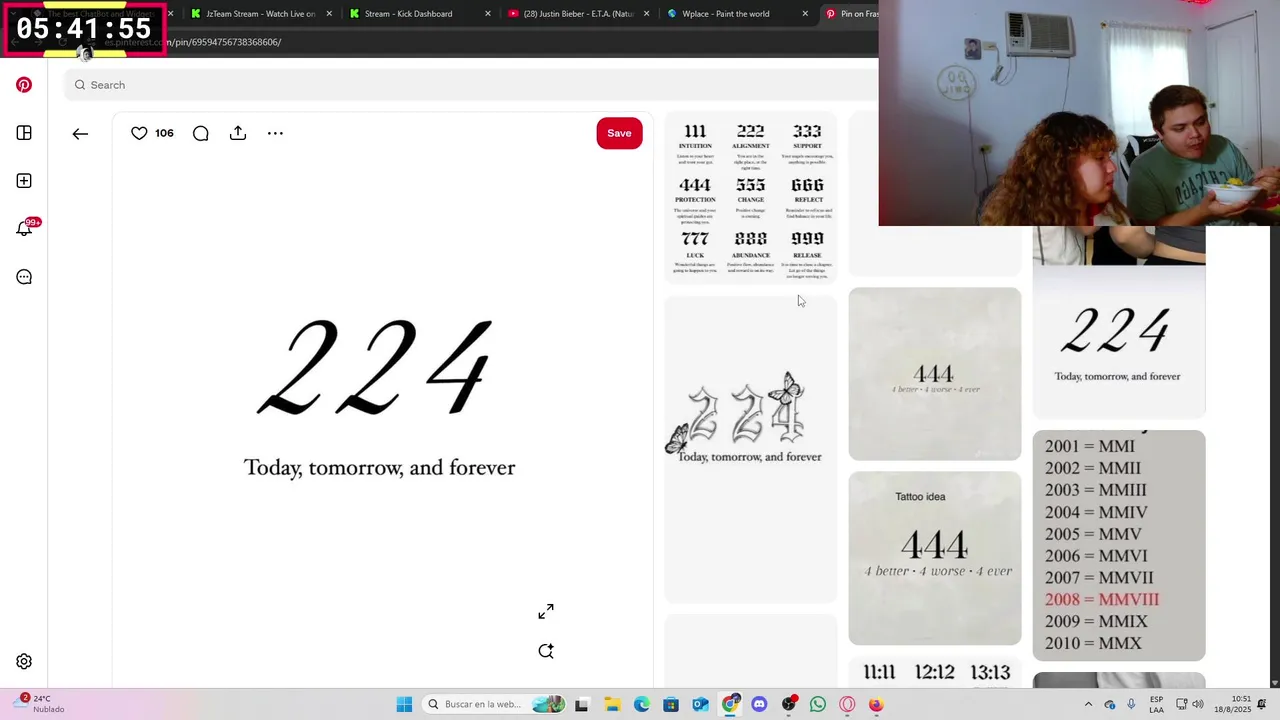The image size is (1280, 720).
Task: Close the JzTeam Stream tab
Action: pos(329,14)
